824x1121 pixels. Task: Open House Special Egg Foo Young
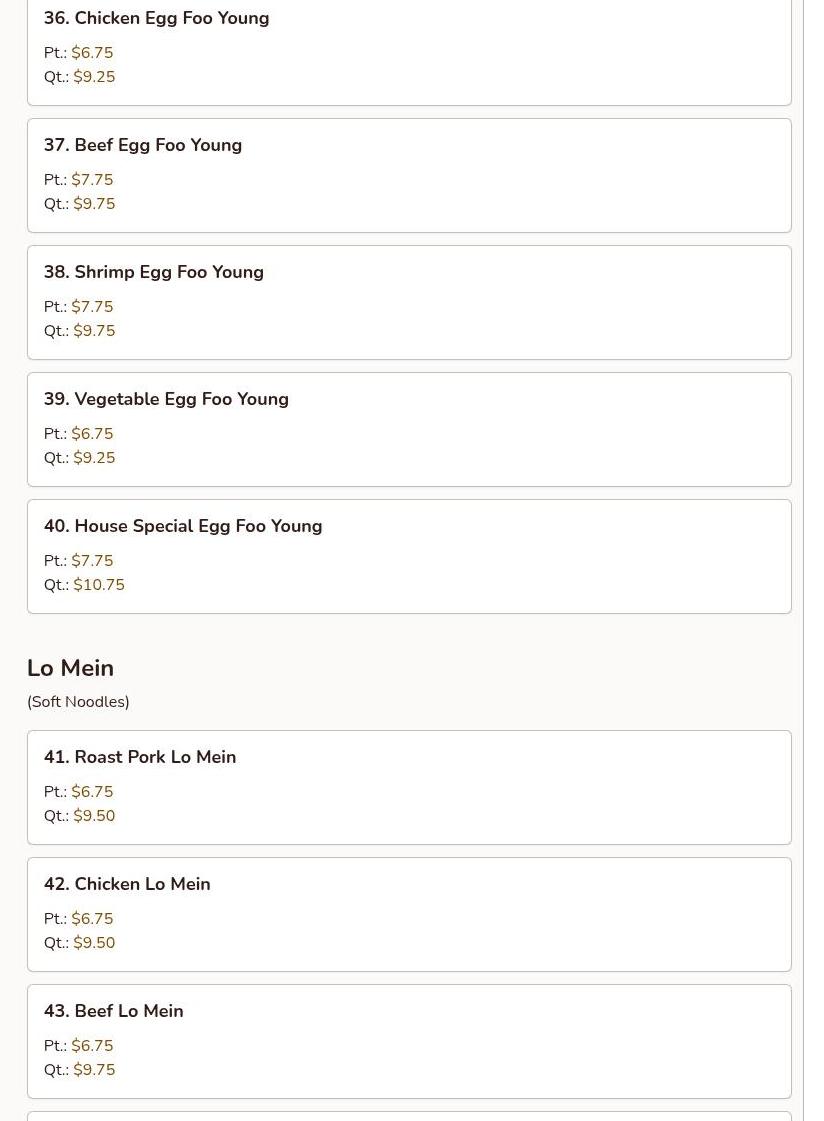click(x=409, y=556)
